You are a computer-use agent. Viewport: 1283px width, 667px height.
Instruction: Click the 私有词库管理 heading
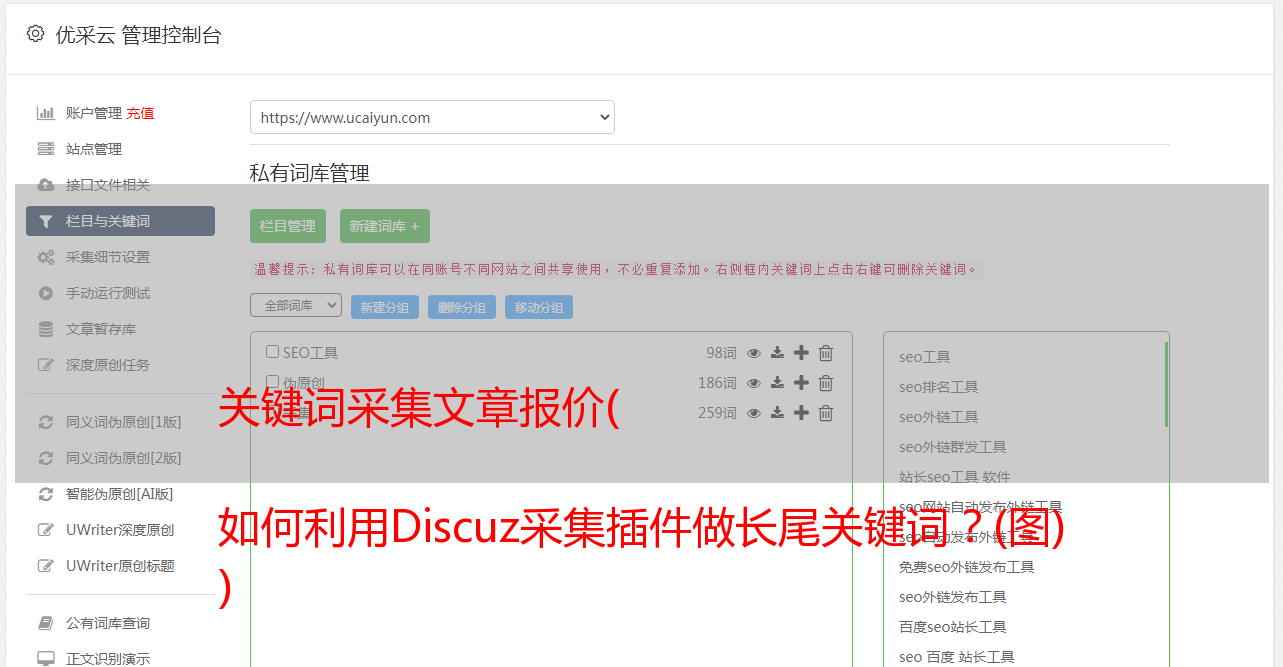pyautogui.click(x=310, y=173)
